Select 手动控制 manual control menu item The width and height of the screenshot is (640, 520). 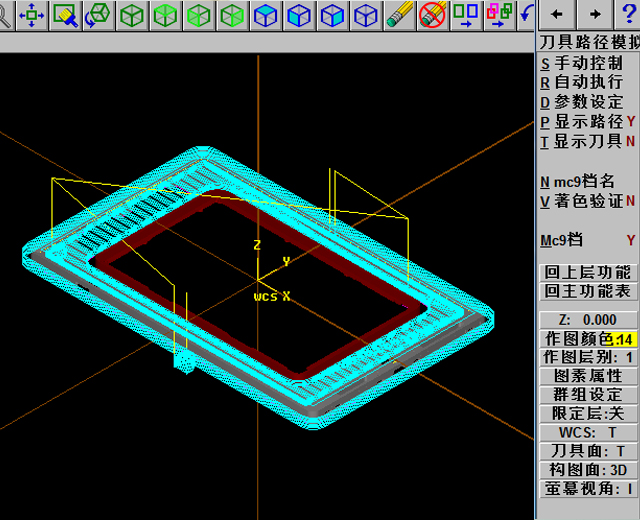click(x=588, y=63)
